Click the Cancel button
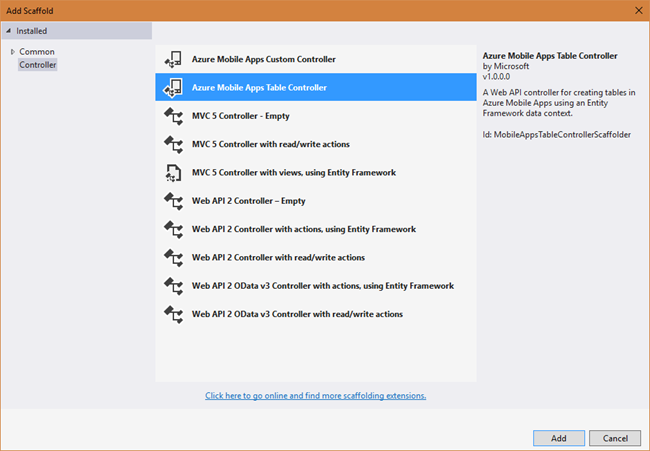Viewport: 650px width, 451px height. pos(615,438)
